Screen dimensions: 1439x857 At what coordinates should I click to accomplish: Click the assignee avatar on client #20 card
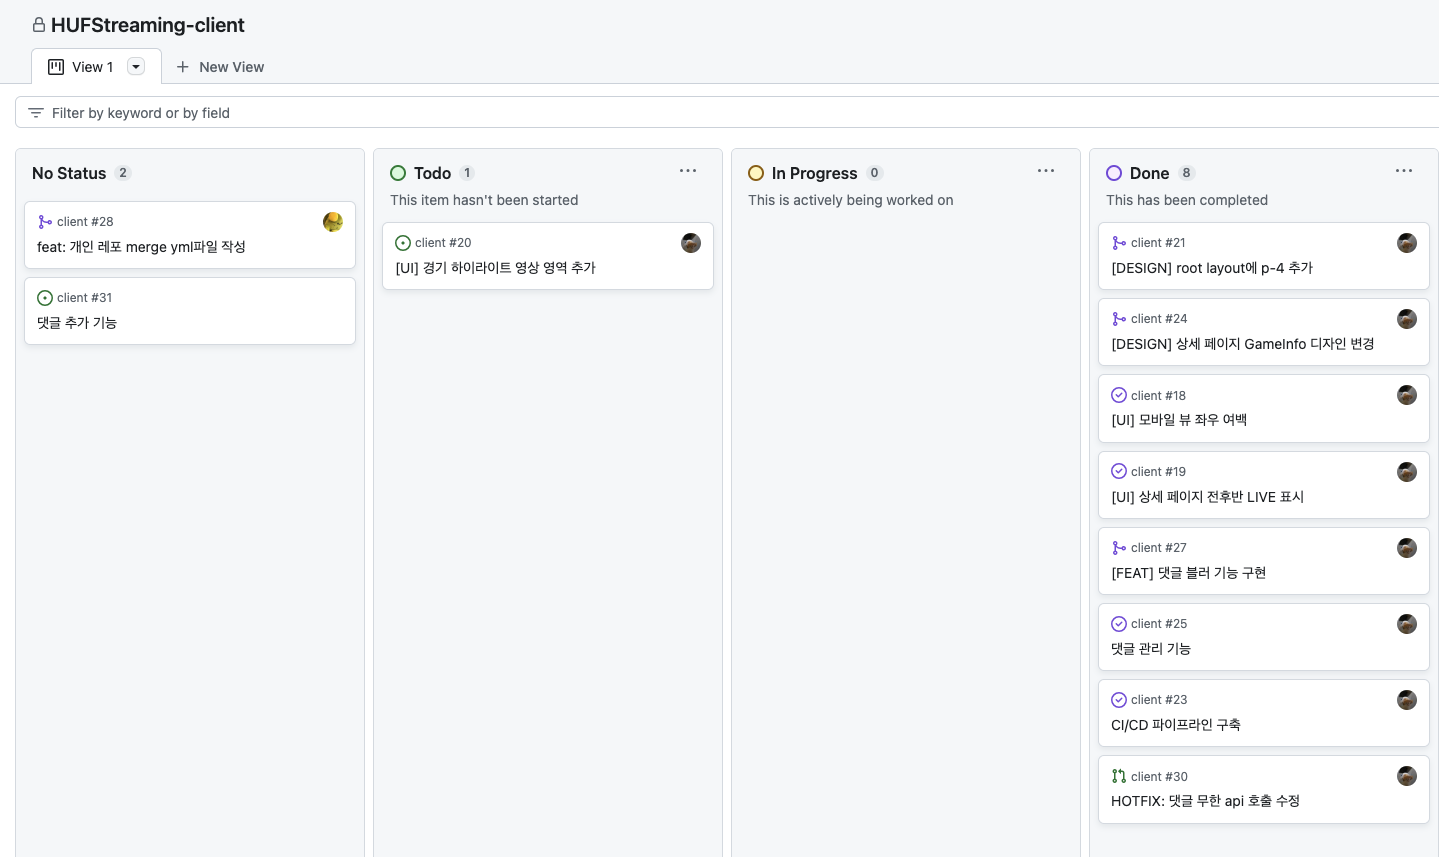pos(691,243)
